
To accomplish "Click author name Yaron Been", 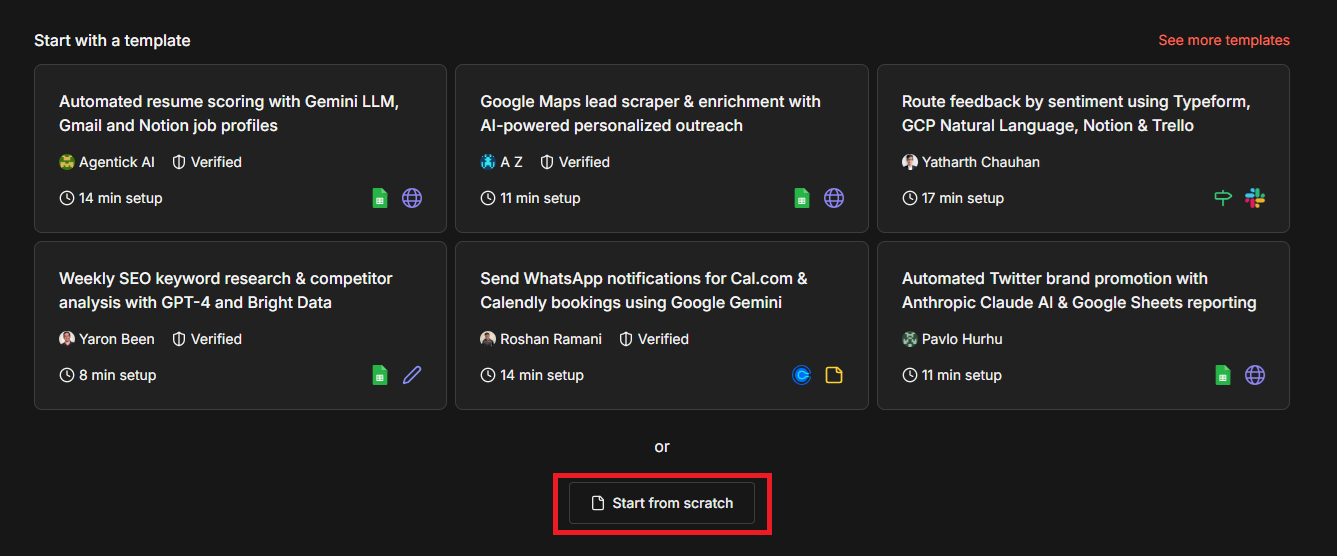I will pyautogui.click(x=117, y=339).
